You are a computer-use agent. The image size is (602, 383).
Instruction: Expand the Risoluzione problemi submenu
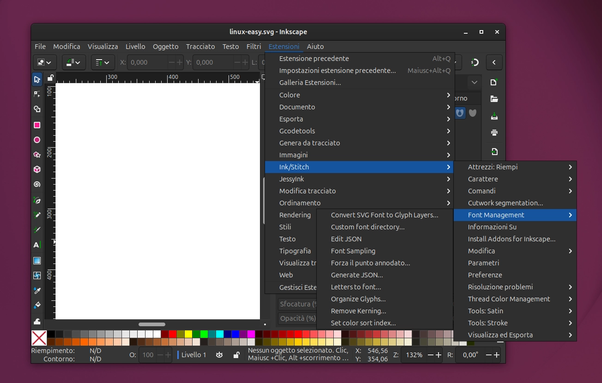[515, 287]
